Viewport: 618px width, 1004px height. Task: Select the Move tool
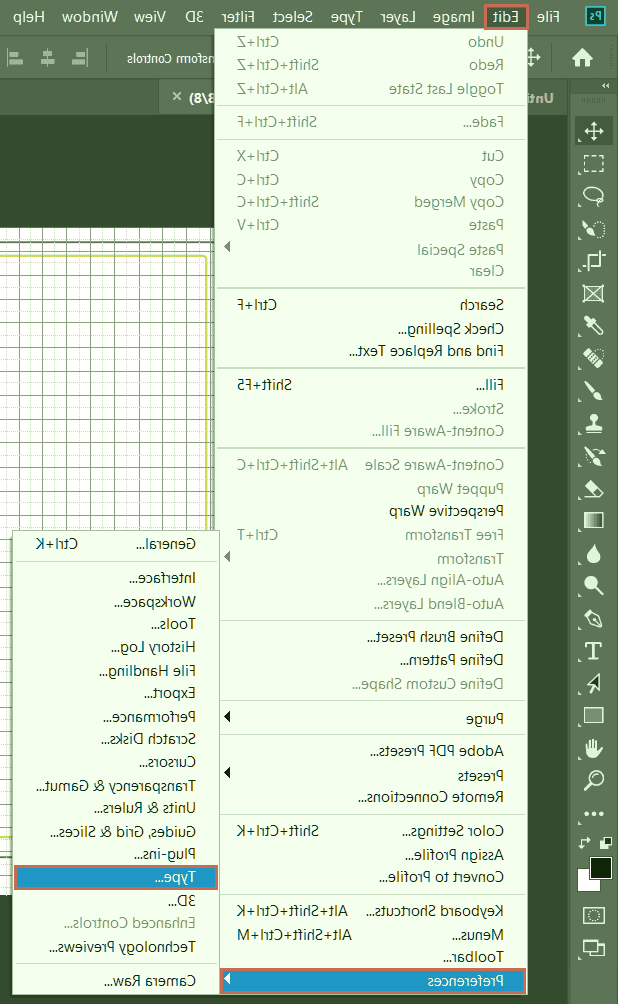click(593, 131)
